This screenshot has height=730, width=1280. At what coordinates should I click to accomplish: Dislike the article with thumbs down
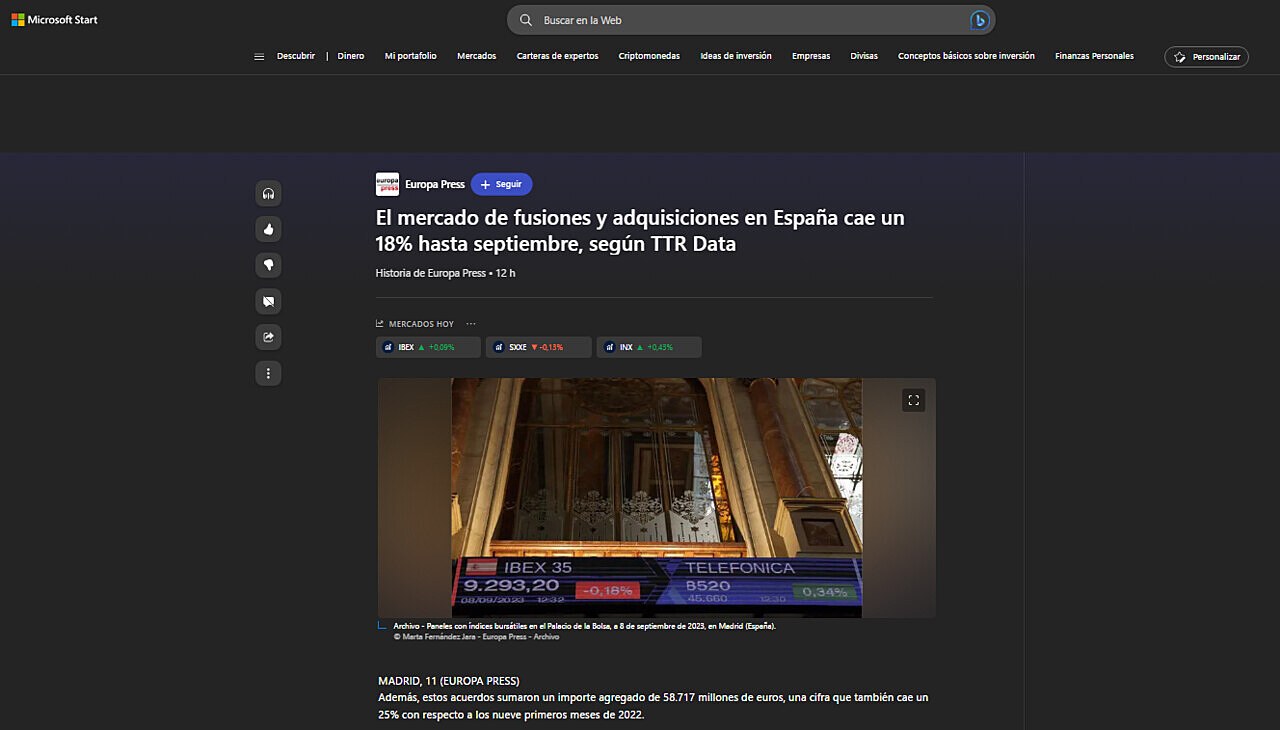[x=268, y=265]
